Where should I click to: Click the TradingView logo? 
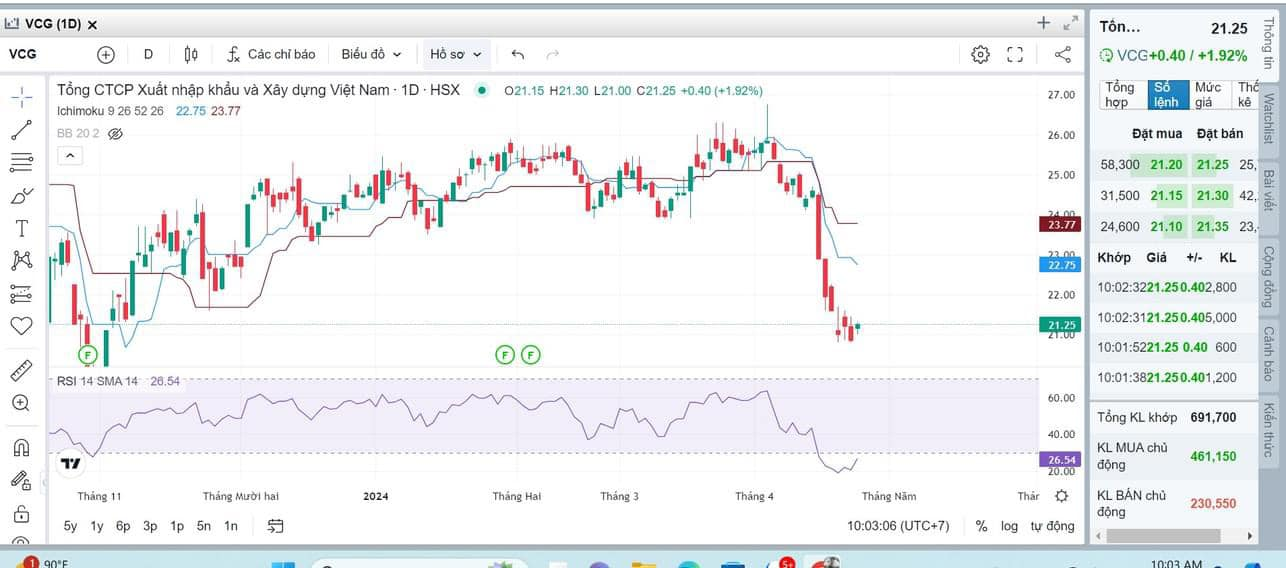click(70, 463)
